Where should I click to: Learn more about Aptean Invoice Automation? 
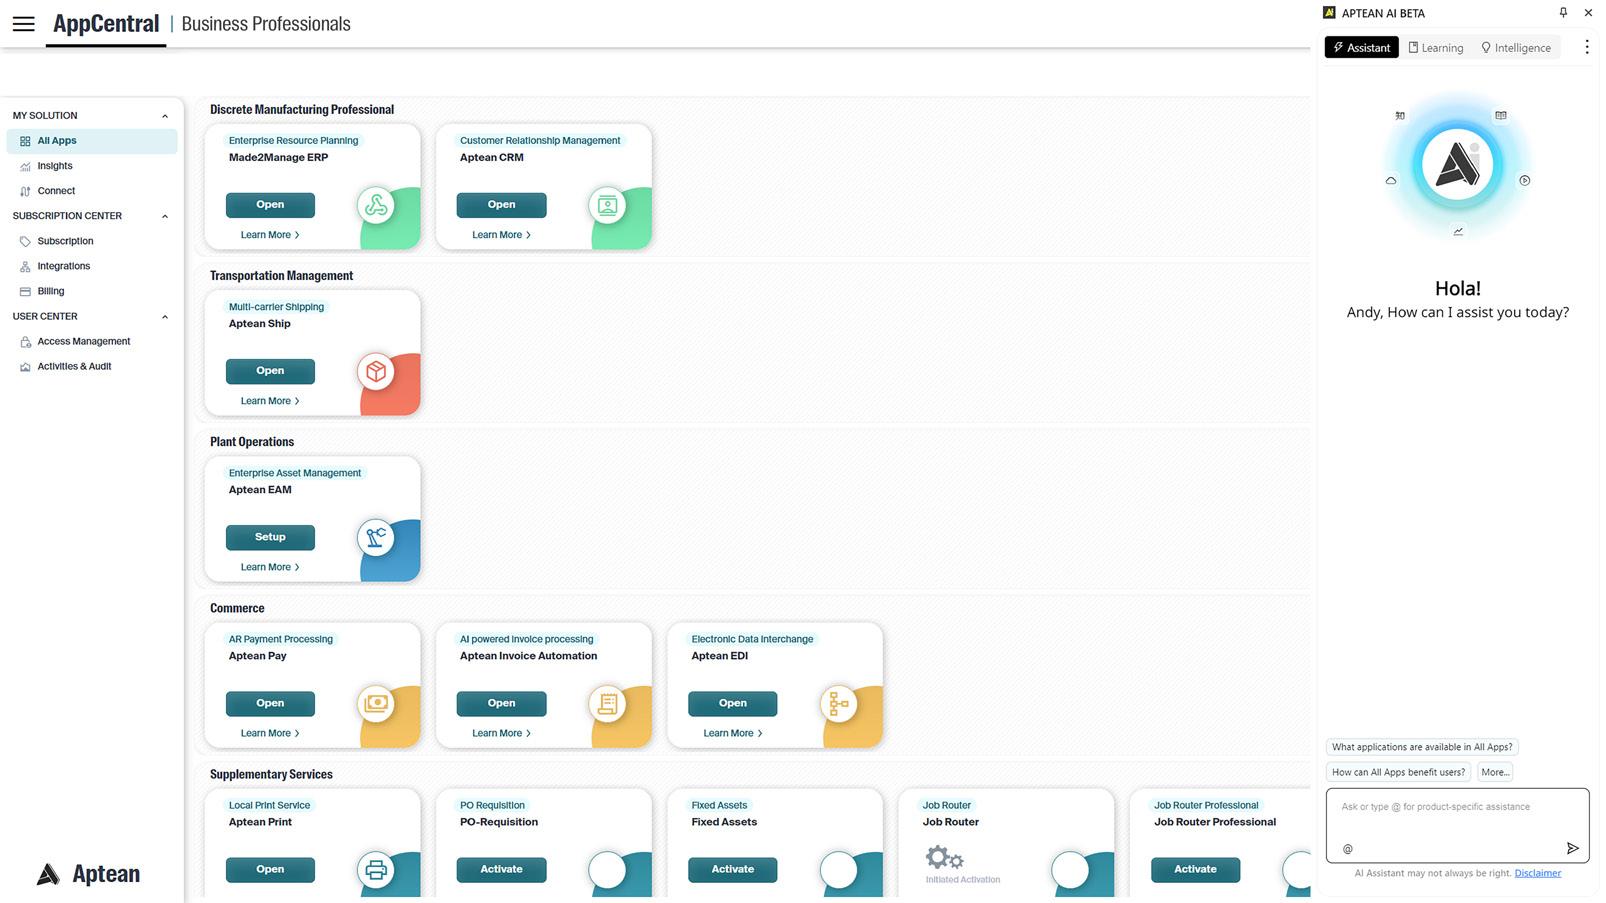[x=501, y=733]
